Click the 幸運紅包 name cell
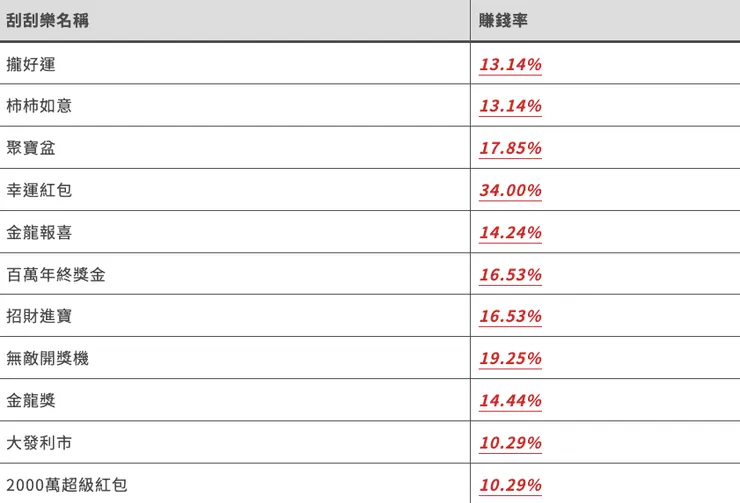The height and width of the screenshot is (503, 740). coord(39,191)
